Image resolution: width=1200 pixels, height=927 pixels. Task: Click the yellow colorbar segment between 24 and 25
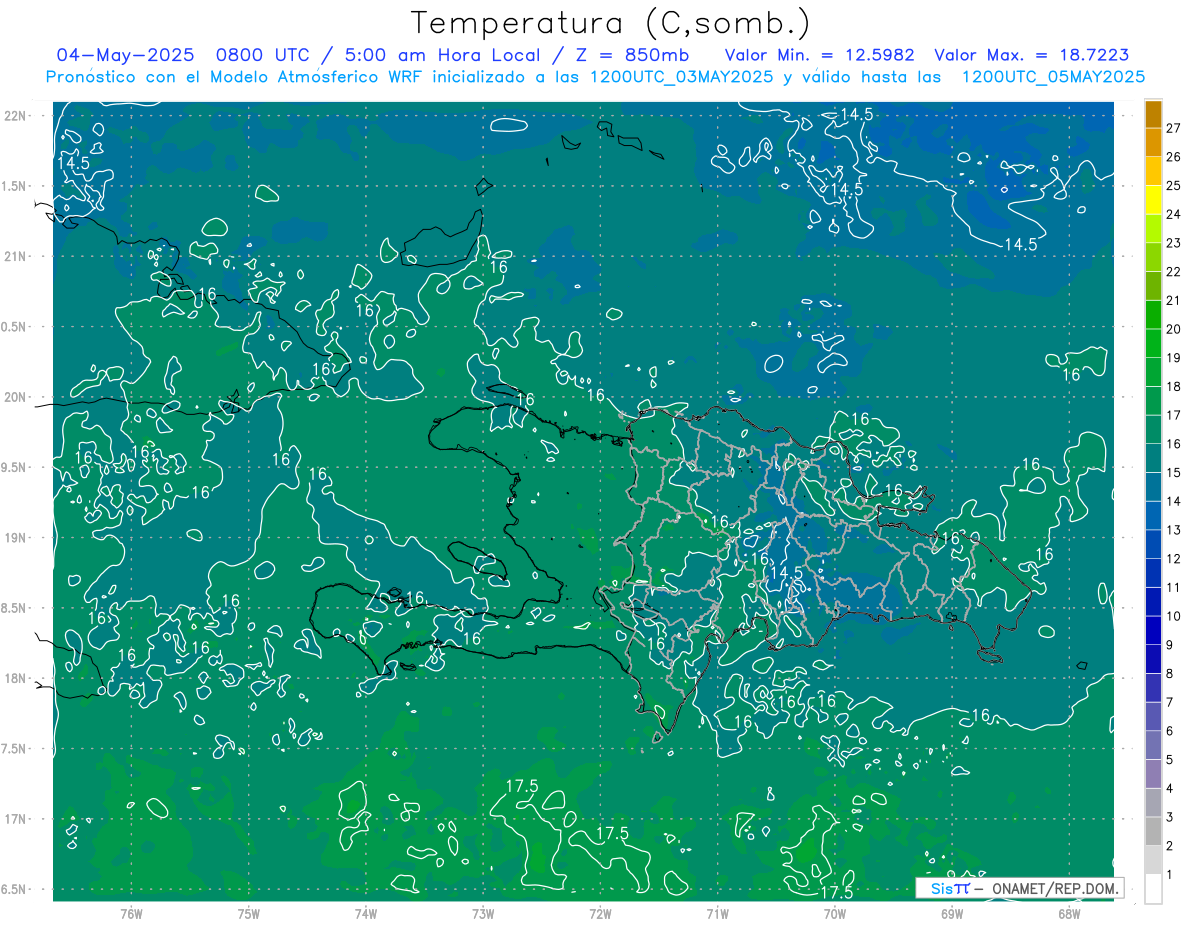click(x=1153, y=200)
